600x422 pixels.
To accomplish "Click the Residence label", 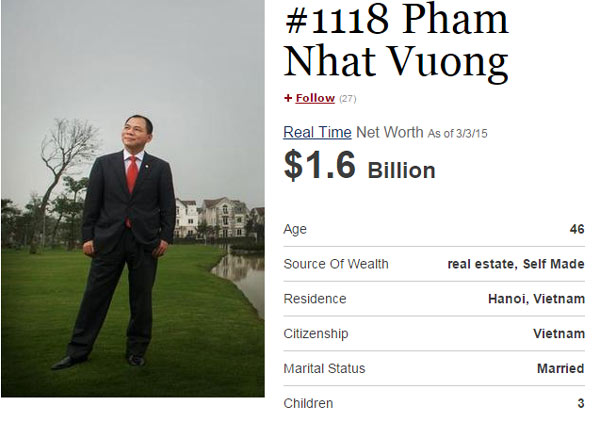I will pyautogui.click(x=315, y=299).
